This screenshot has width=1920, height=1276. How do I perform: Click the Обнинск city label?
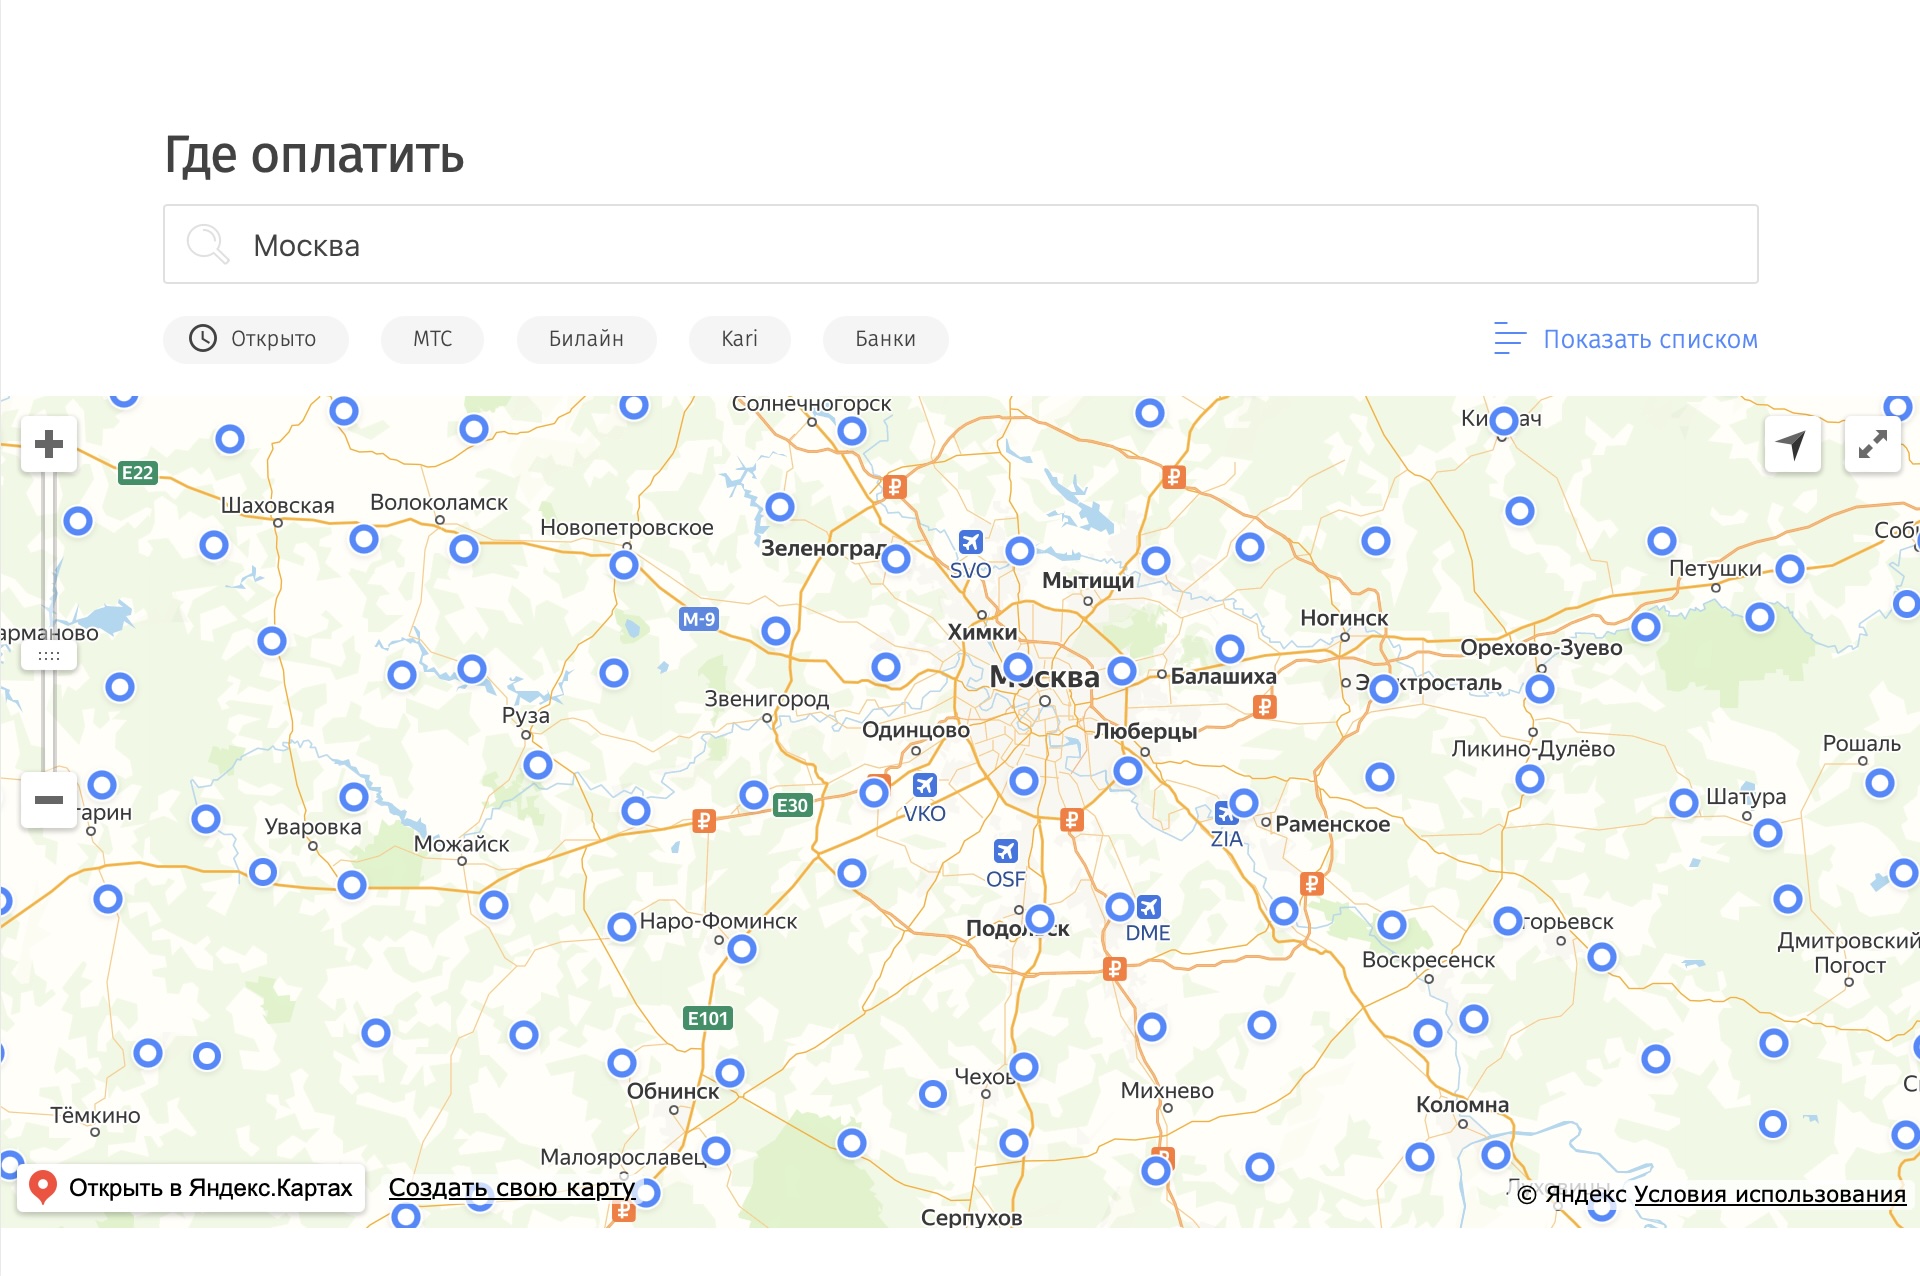[673, 1091]
